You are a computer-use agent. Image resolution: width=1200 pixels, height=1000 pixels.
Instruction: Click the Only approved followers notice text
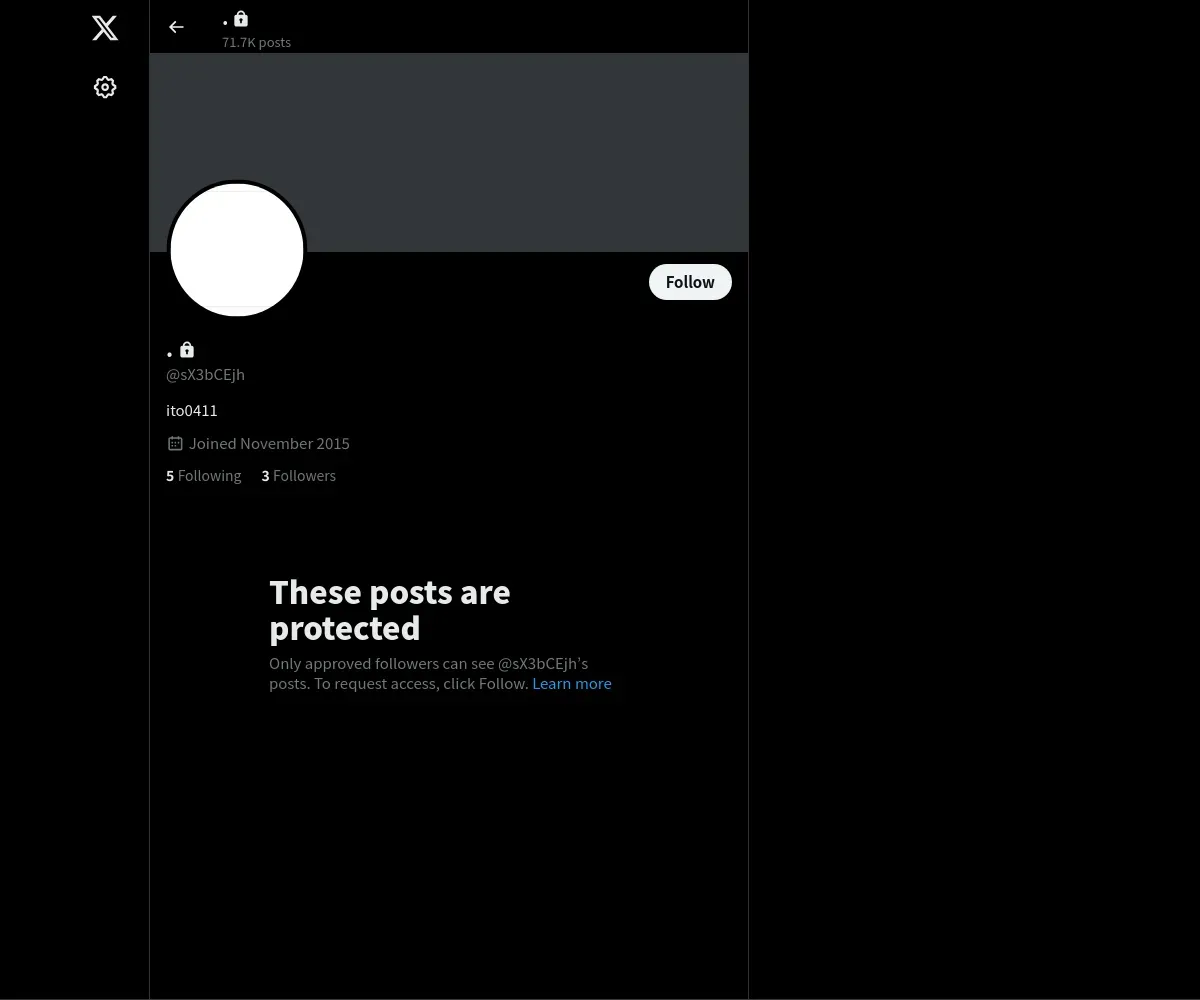[440, 674]
